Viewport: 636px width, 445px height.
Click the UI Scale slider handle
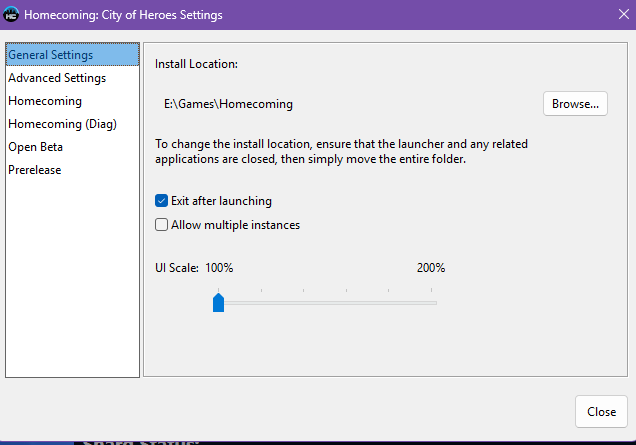tap(218, 302)
